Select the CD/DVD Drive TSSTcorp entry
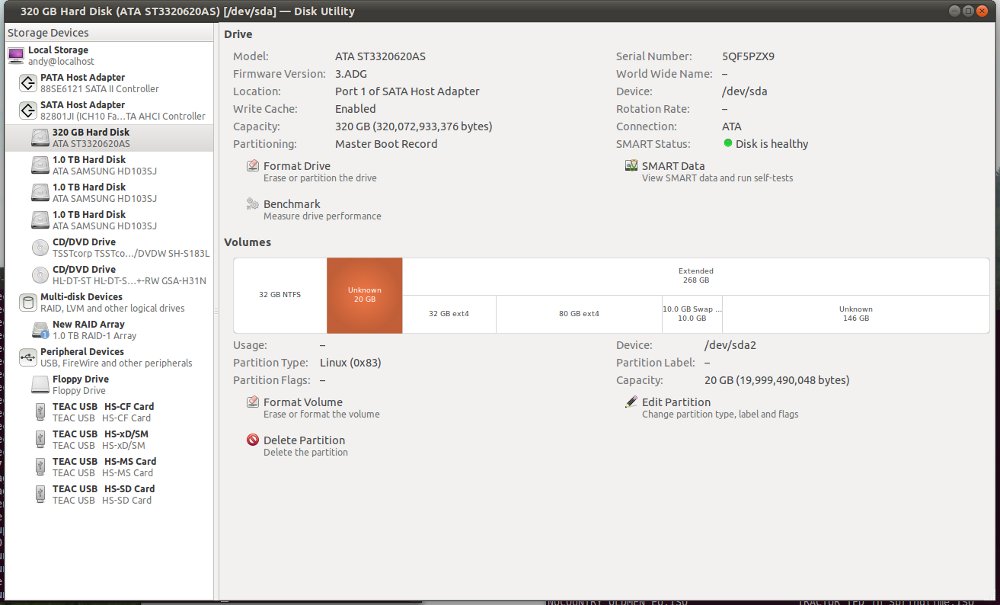The image size is (1000, 605). [x=109, y=247]
